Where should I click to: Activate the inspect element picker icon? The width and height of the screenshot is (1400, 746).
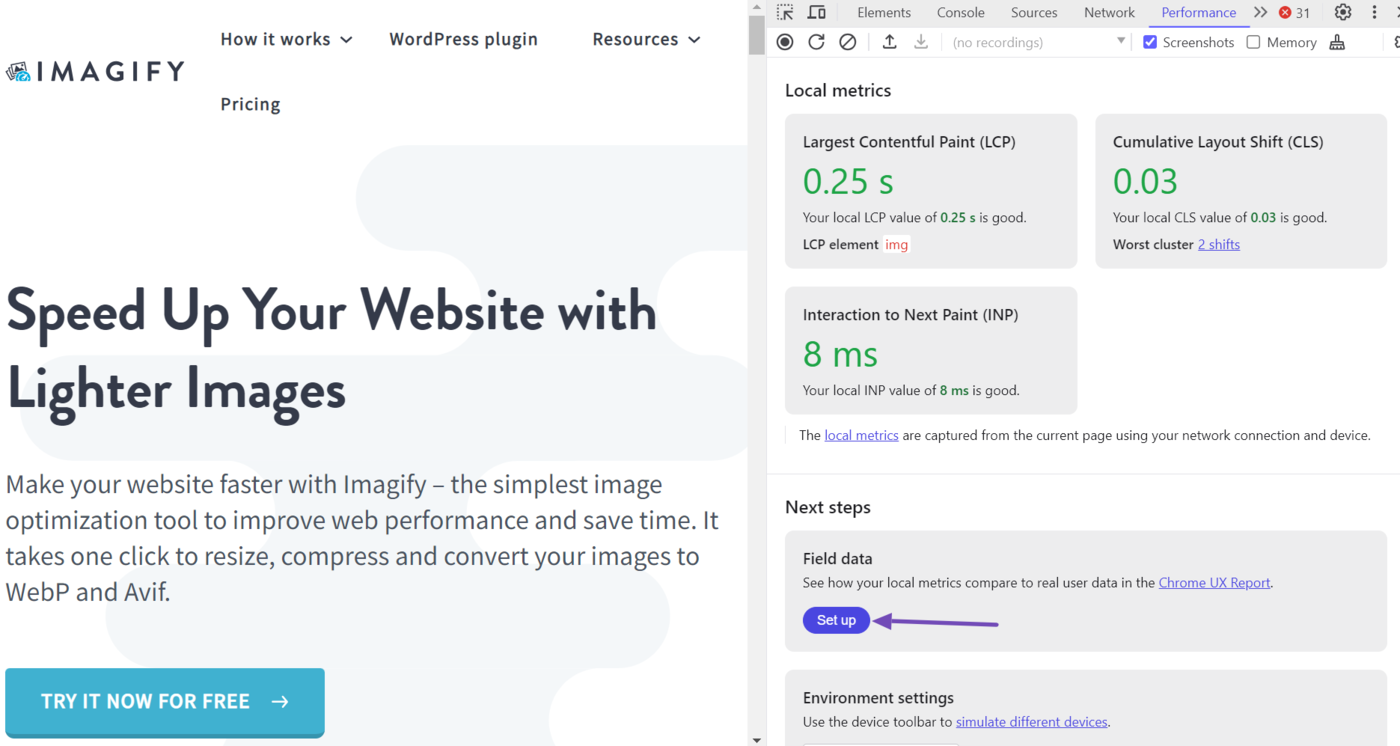click(785, 12)
